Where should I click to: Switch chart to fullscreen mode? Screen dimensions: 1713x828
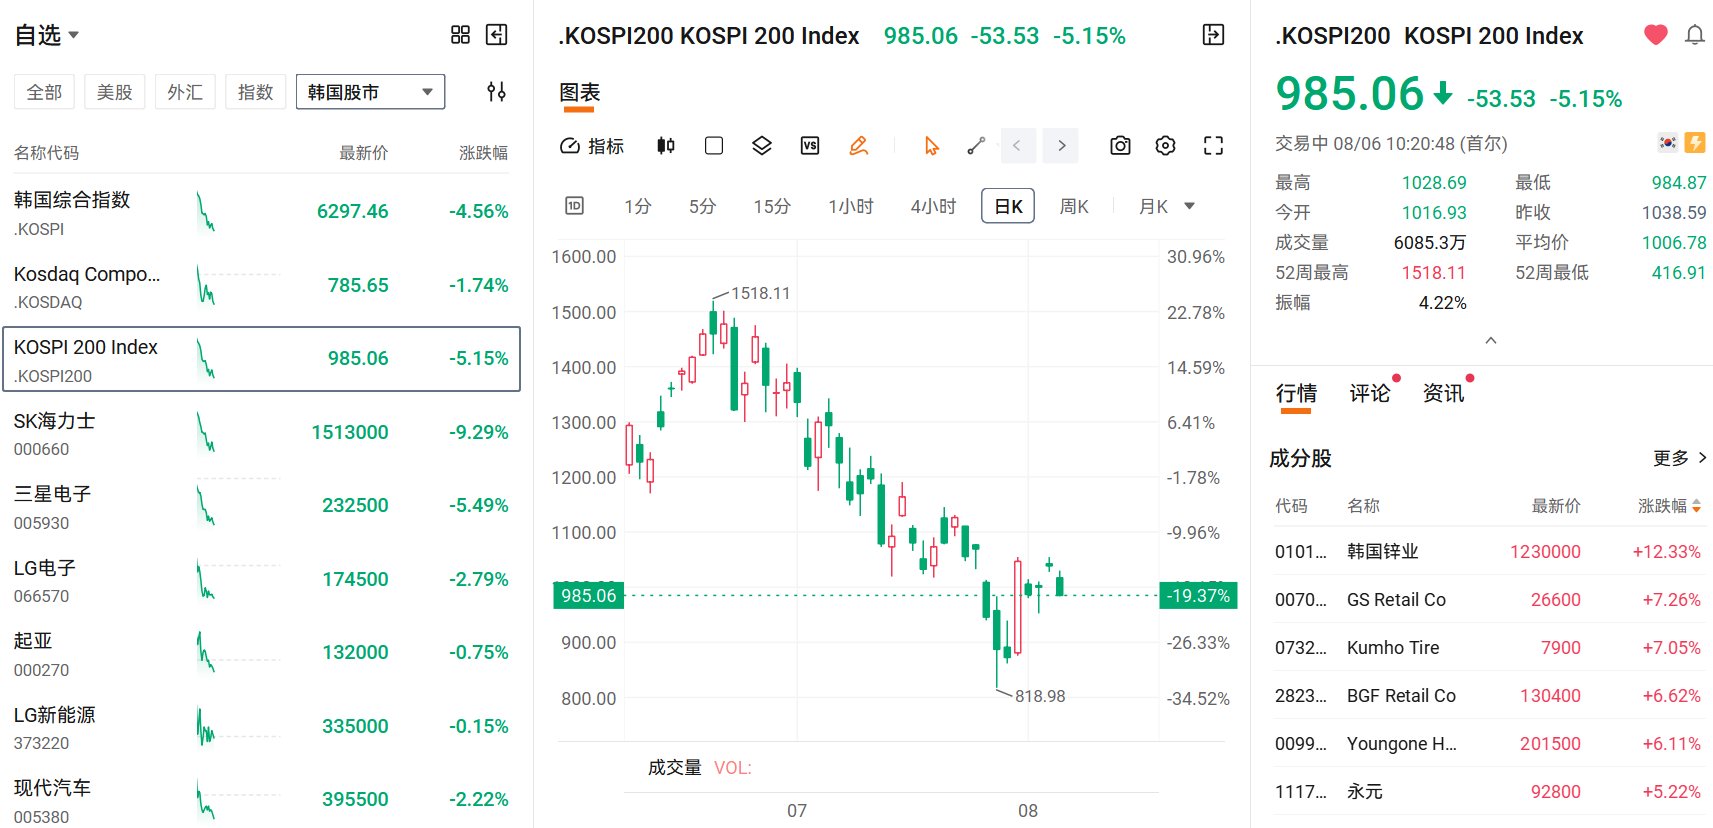(1213, 146)
